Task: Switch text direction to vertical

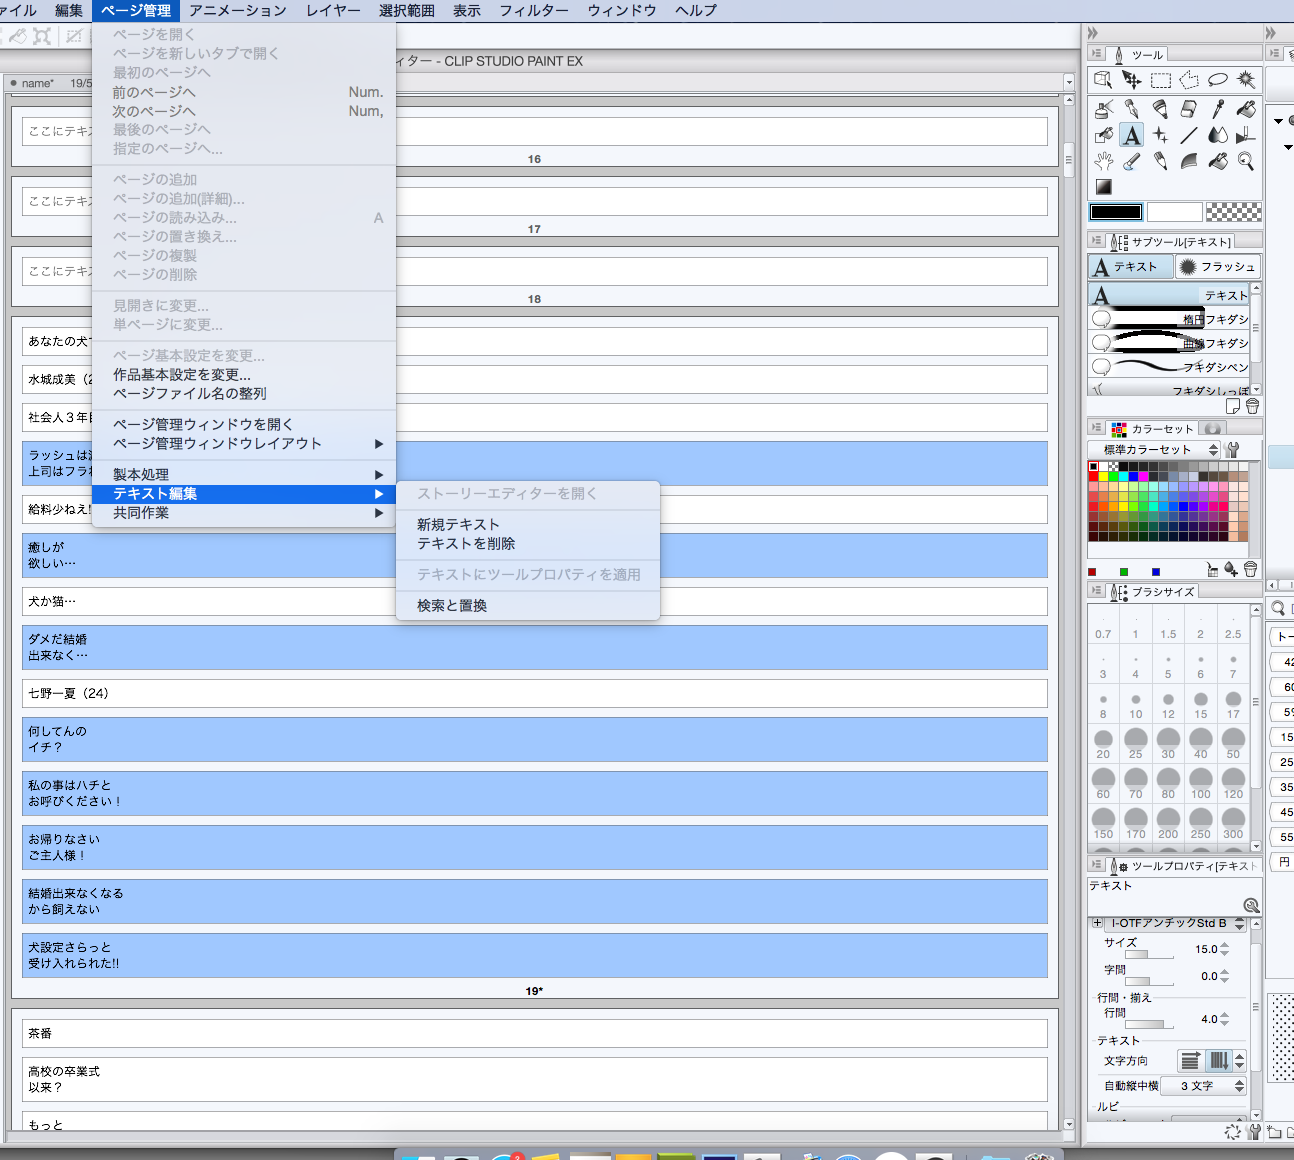Action: [x=1218, y=1061]
